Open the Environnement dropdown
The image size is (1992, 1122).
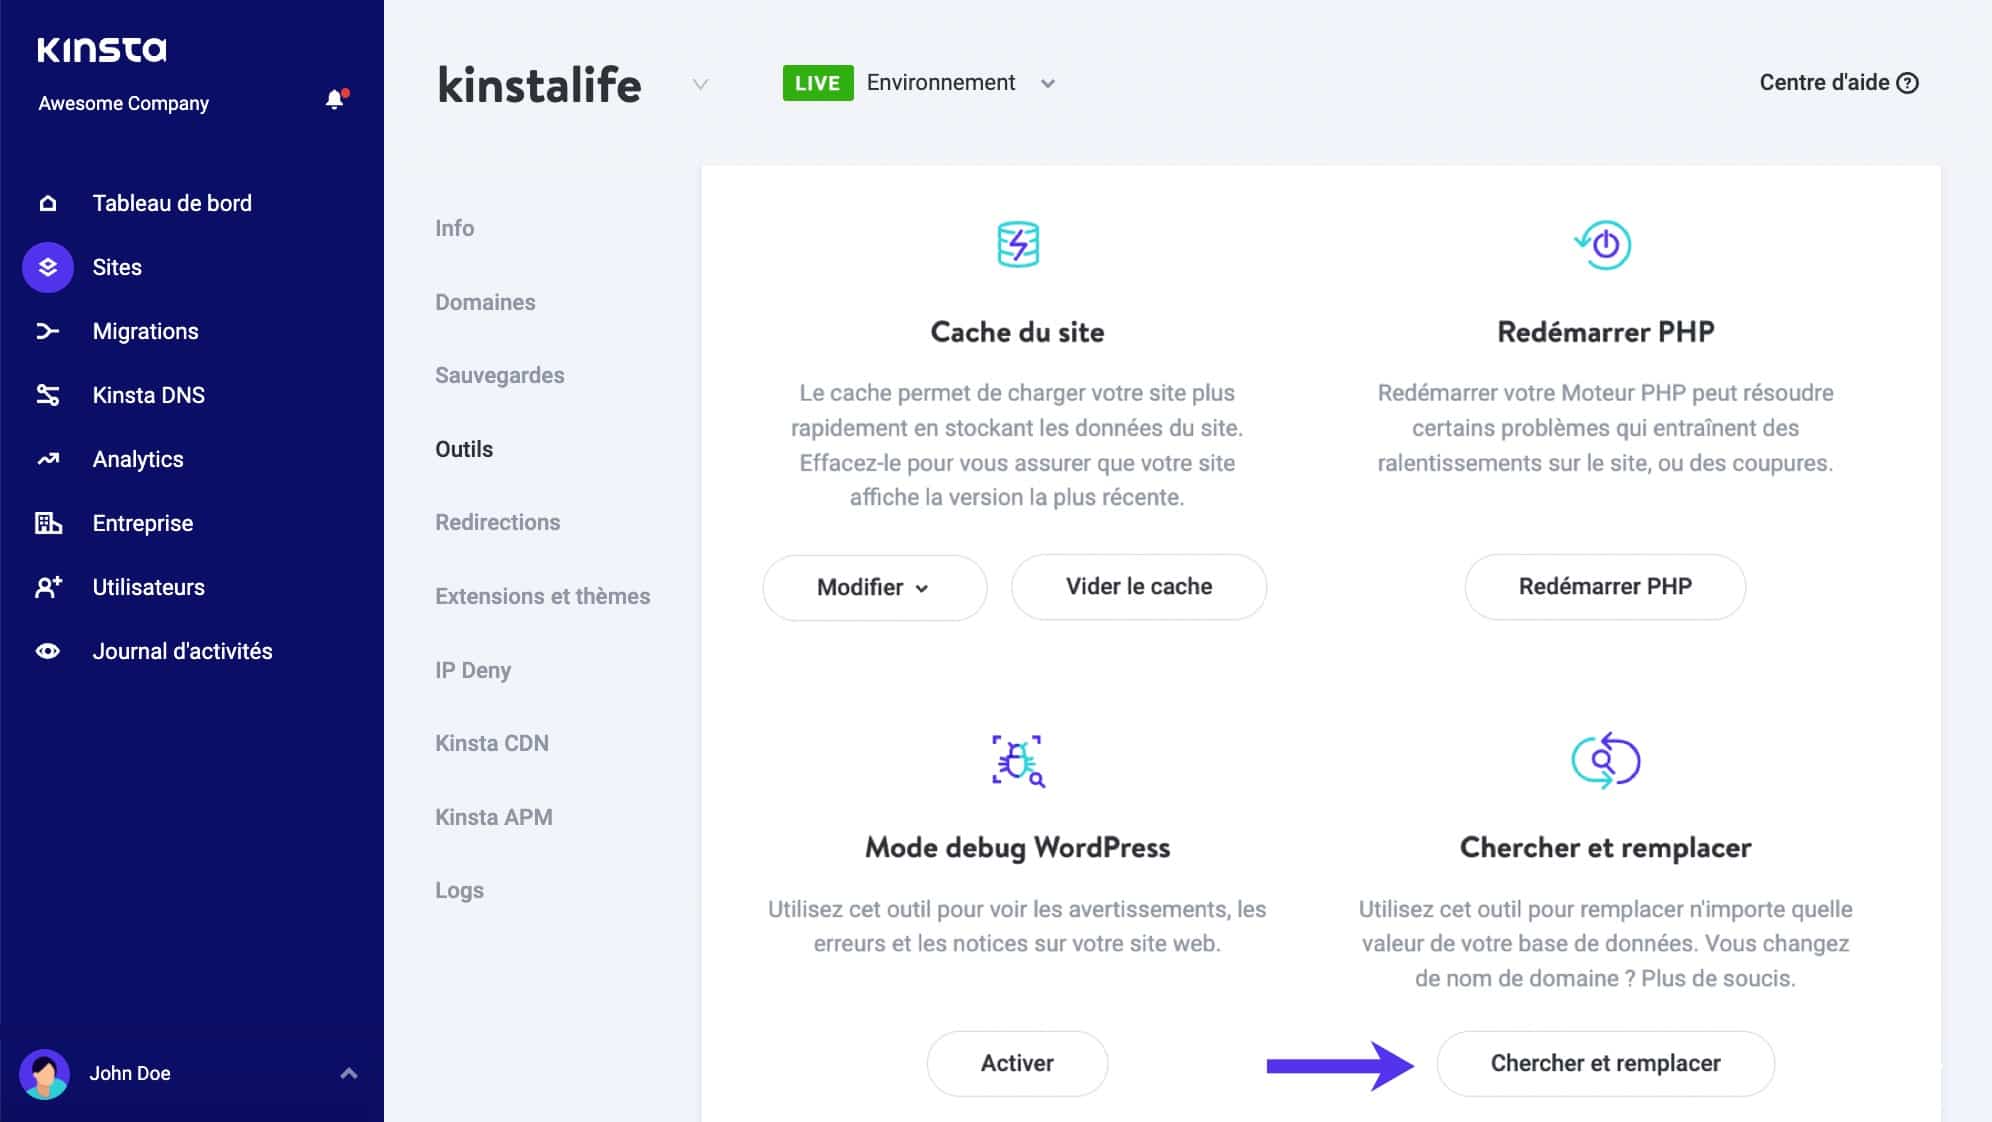tap(1047, 83)
